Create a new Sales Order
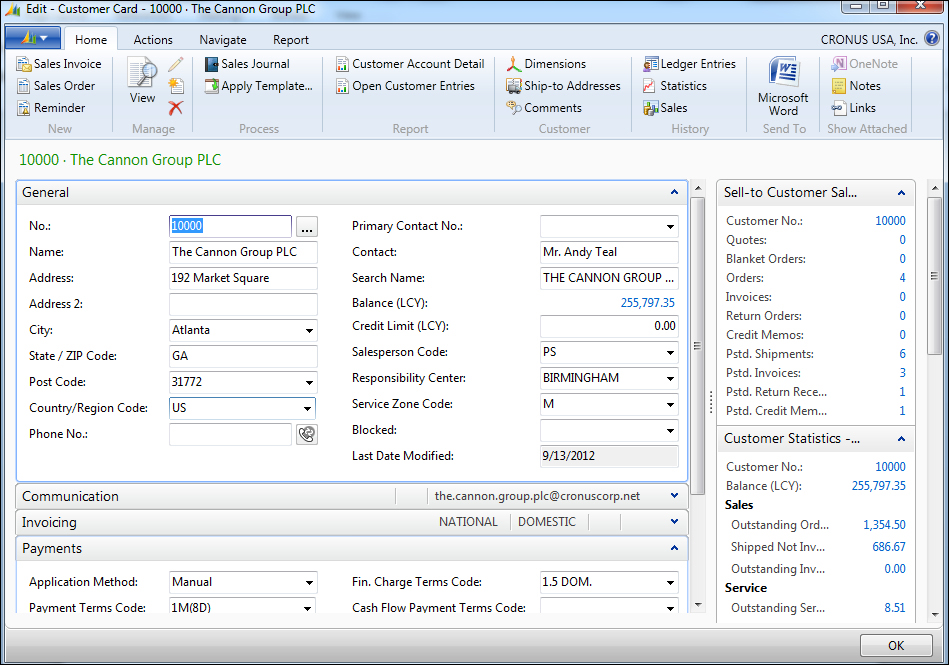Viewport: 949px width, 665px height. coord(56,86)
